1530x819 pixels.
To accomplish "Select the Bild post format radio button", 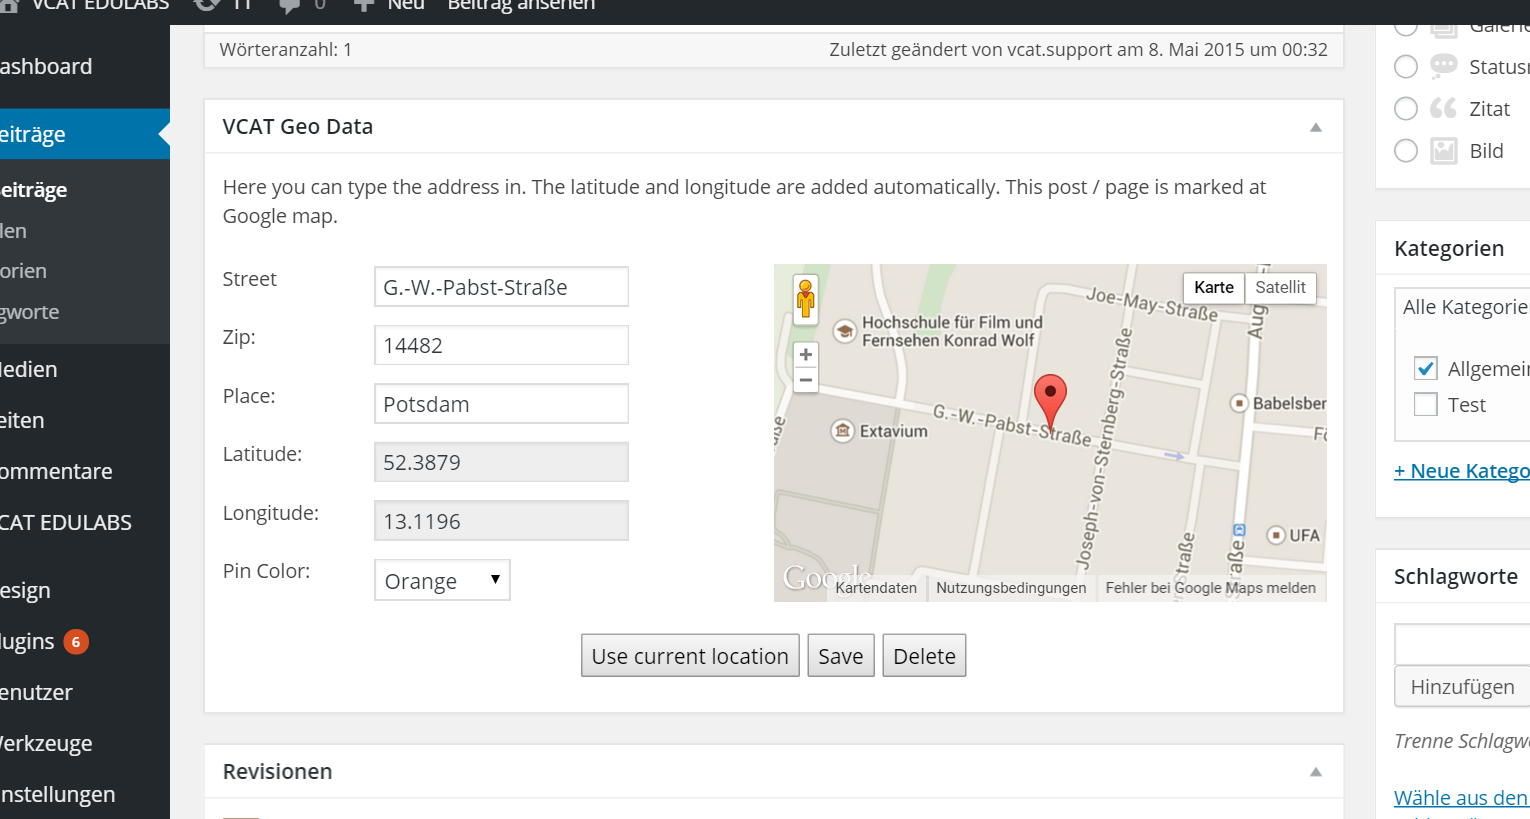I will (1406, 151).
